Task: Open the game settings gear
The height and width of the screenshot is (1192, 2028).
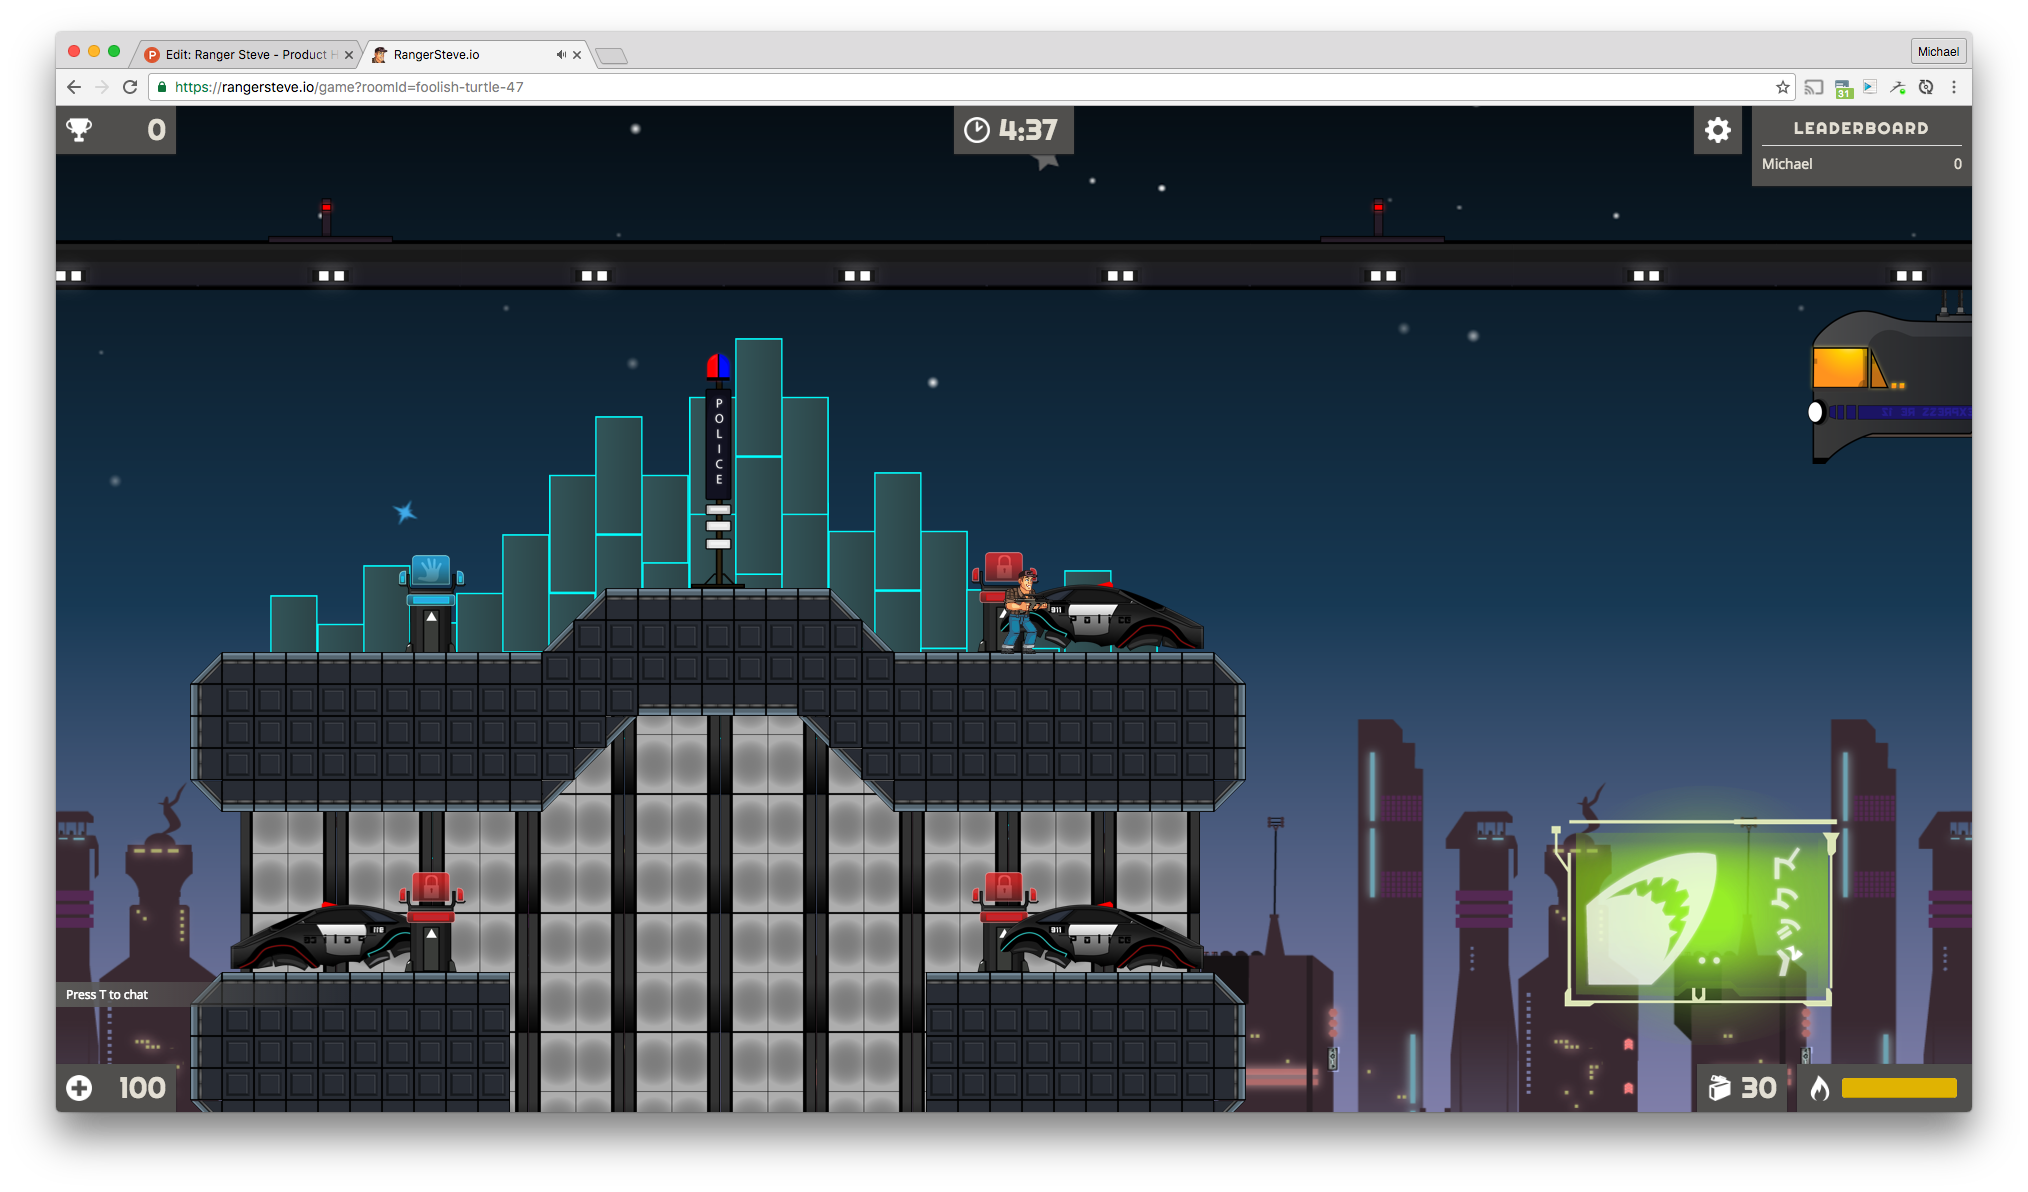Action: [1717, 130]
